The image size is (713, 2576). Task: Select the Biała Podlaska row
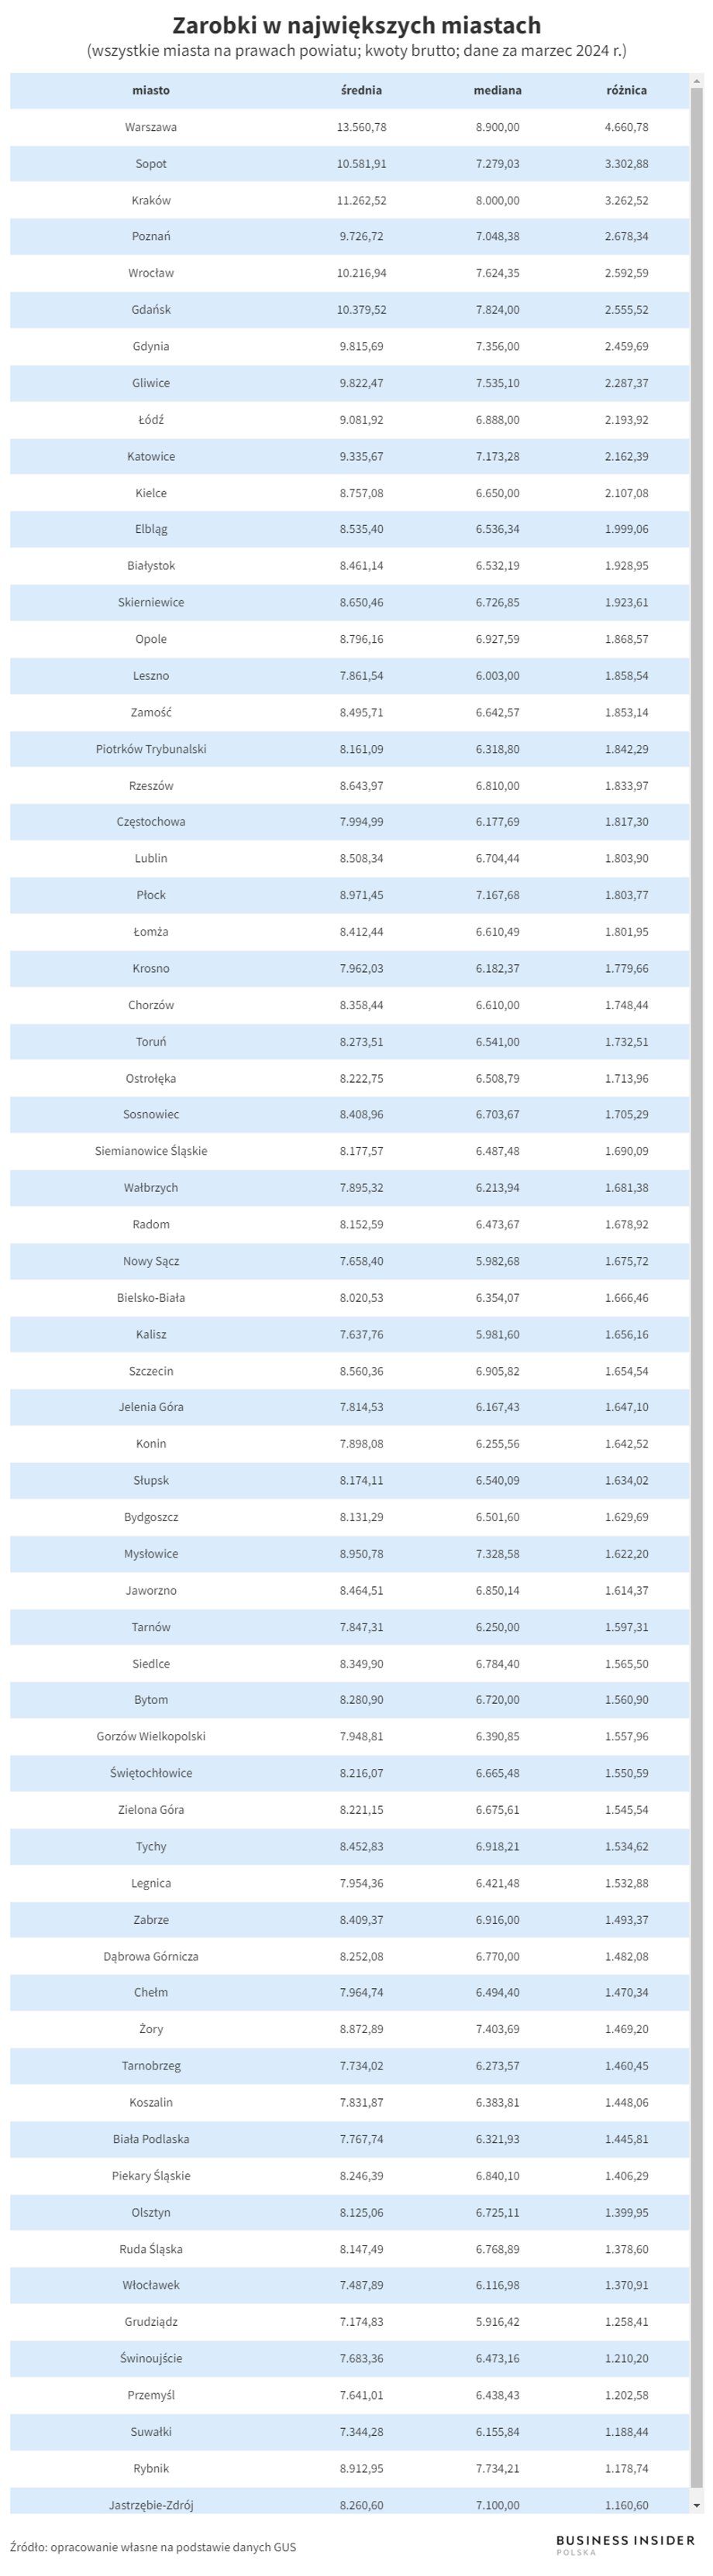tap(349, 2139)
